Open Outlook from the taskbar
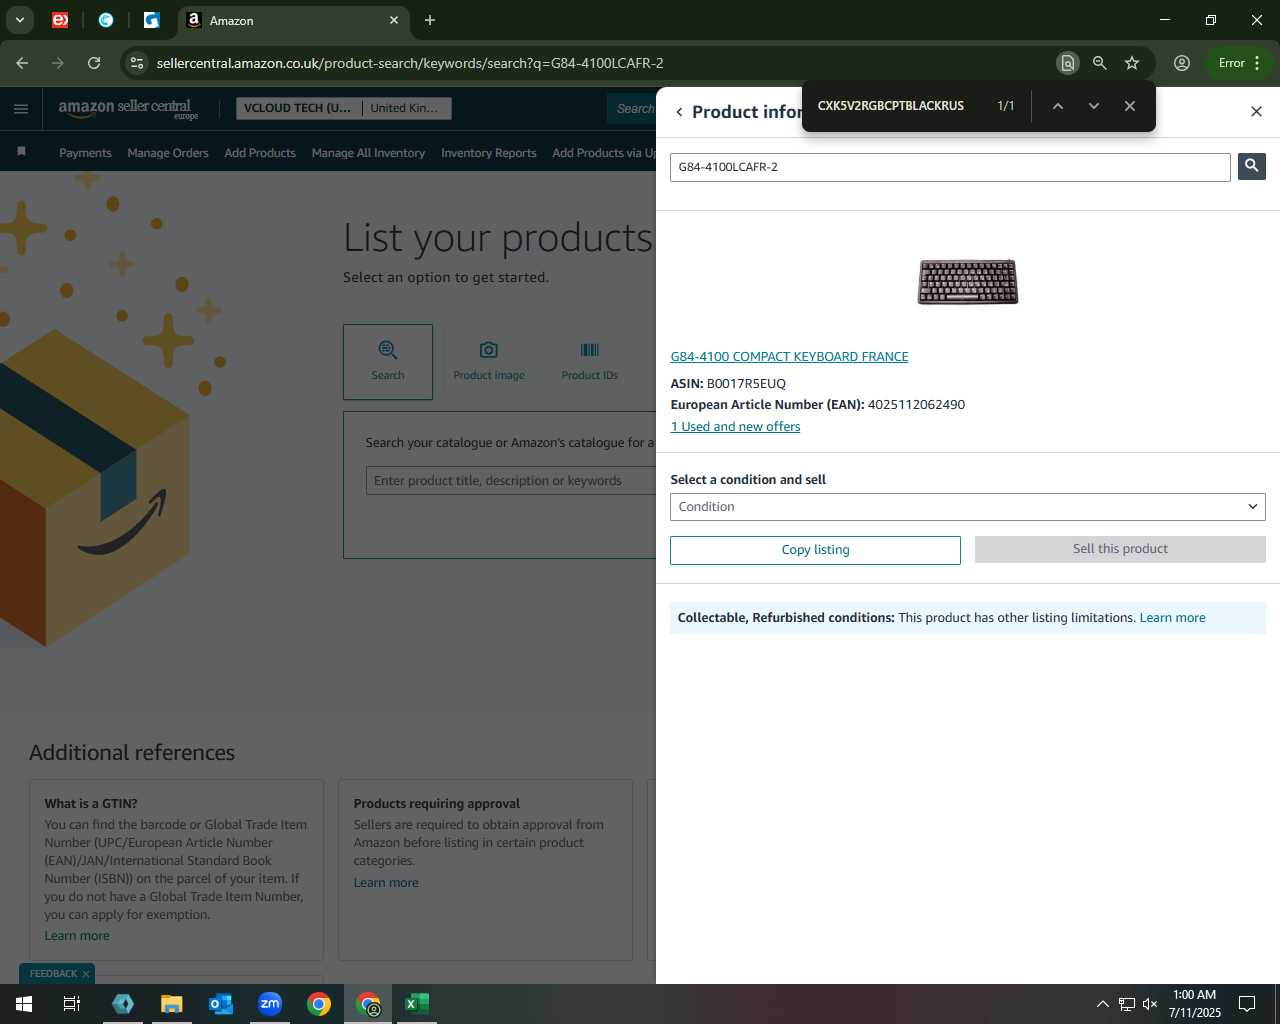This screenshot has width=1280, height=1024. 221,1004
